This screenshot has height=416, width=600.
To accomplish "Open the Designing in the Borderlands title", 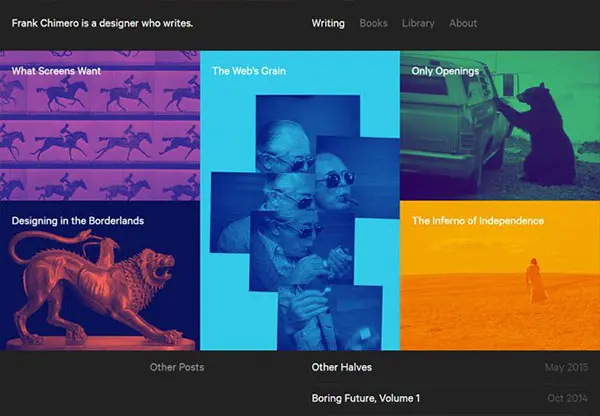I will (x=78, y=221).
